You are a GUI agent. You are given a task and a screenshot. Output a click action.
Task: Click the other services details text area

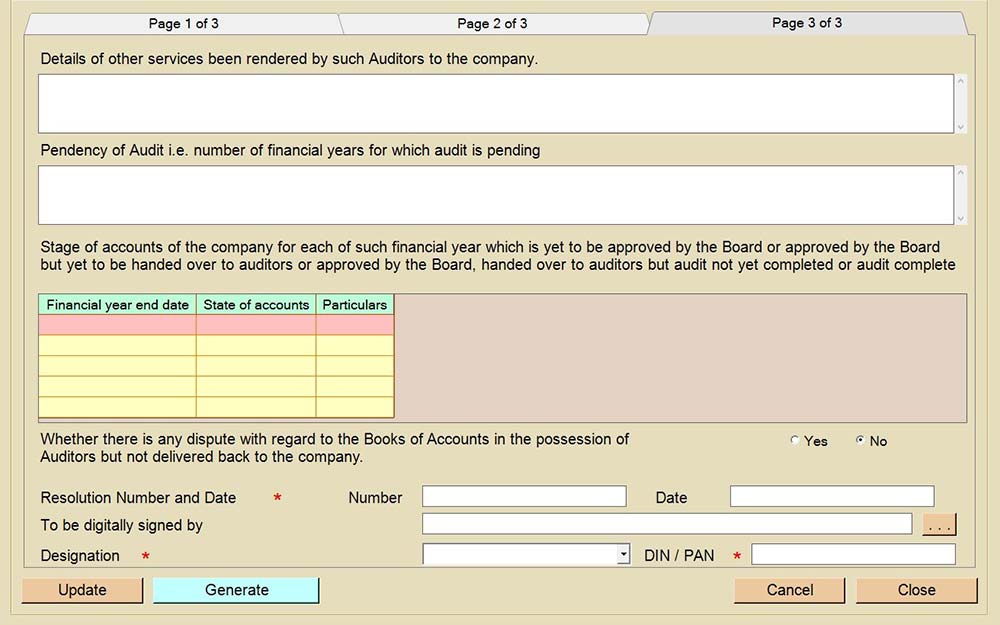click(x=496, y=103)
